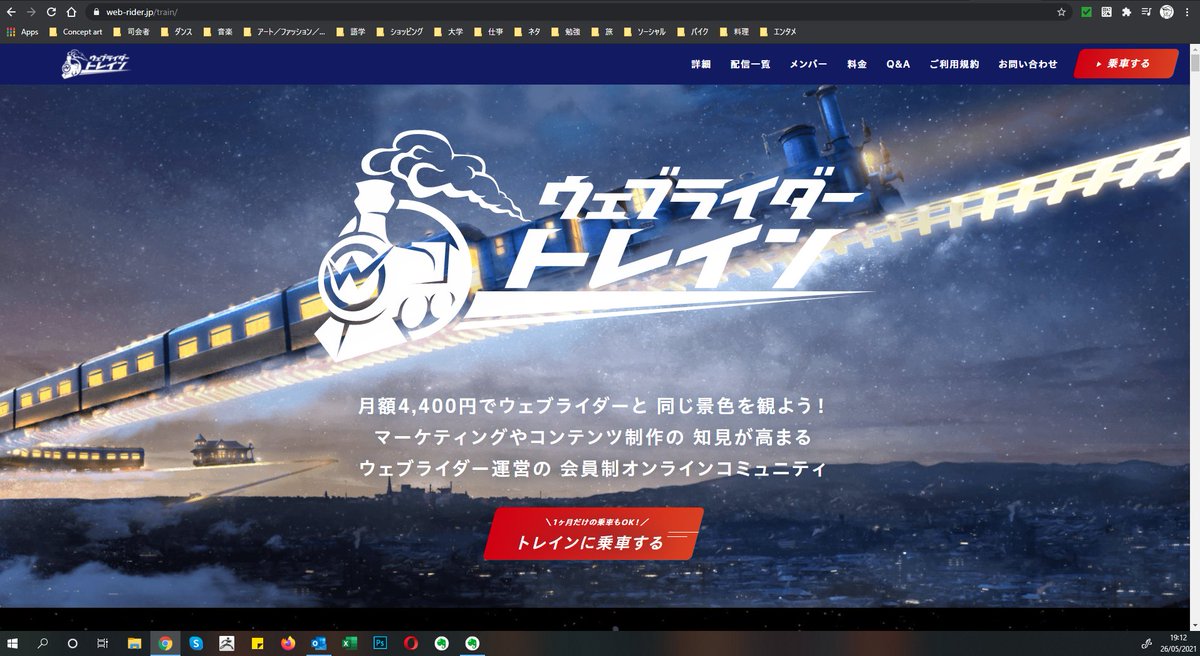This screenshot has height=656, width=1200.
Task: Open the Apps shortcut in bookmarks bar
Action: [22, 32]
